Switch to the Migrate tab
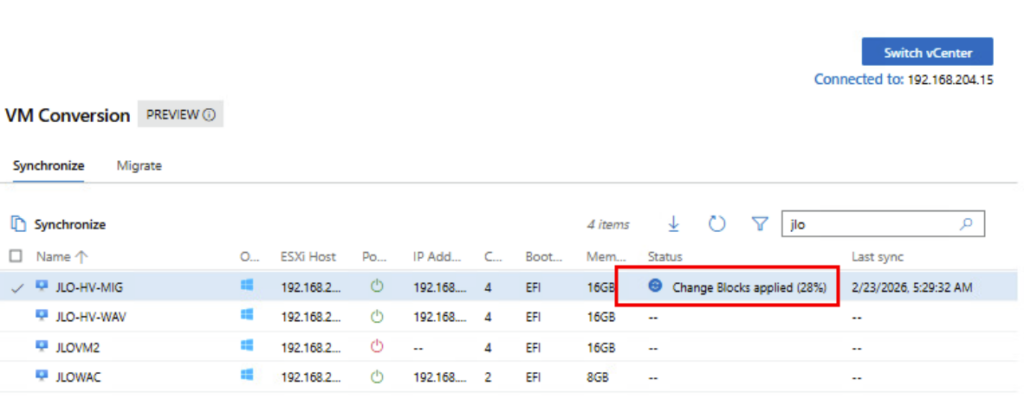1024x412 pixels. click(139, 166)
